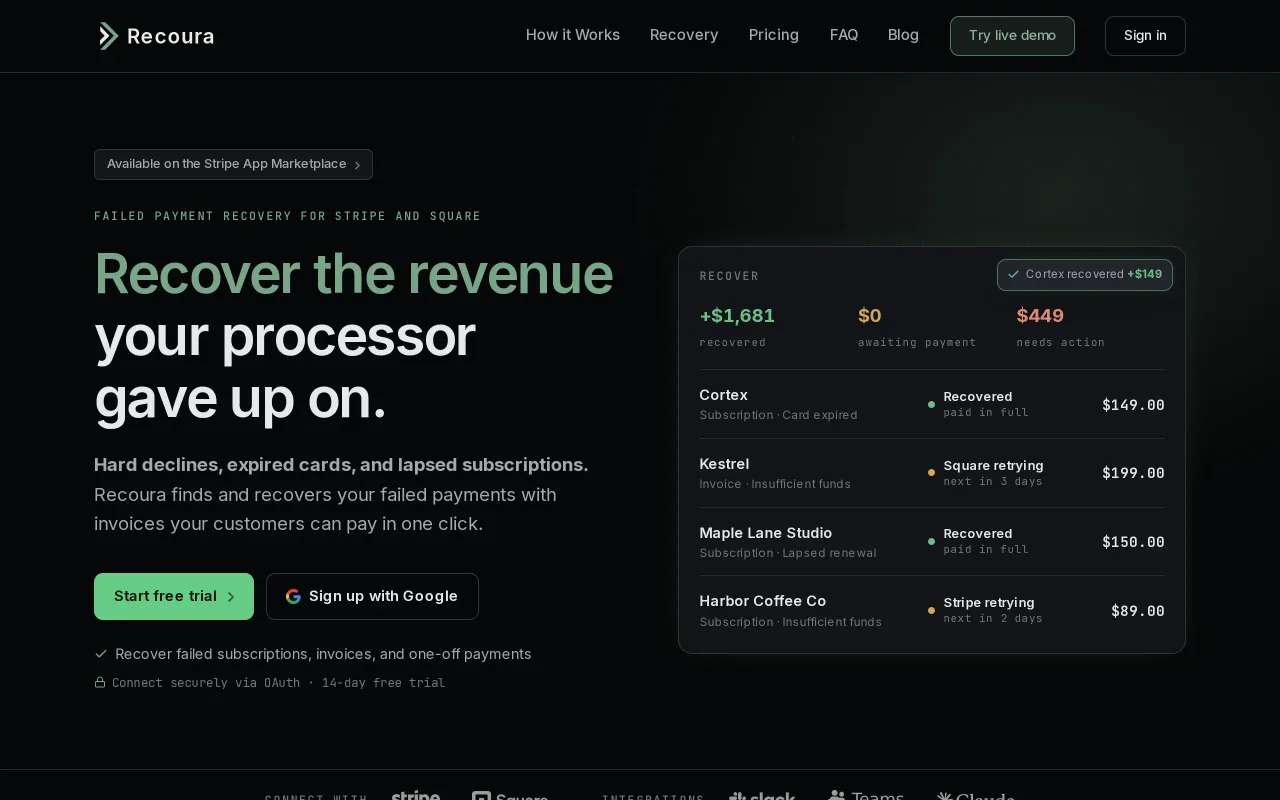This screenshot has width=1280, height=800.
Task: Open Available on the Stripe App Marketplace
Action: 233,164
